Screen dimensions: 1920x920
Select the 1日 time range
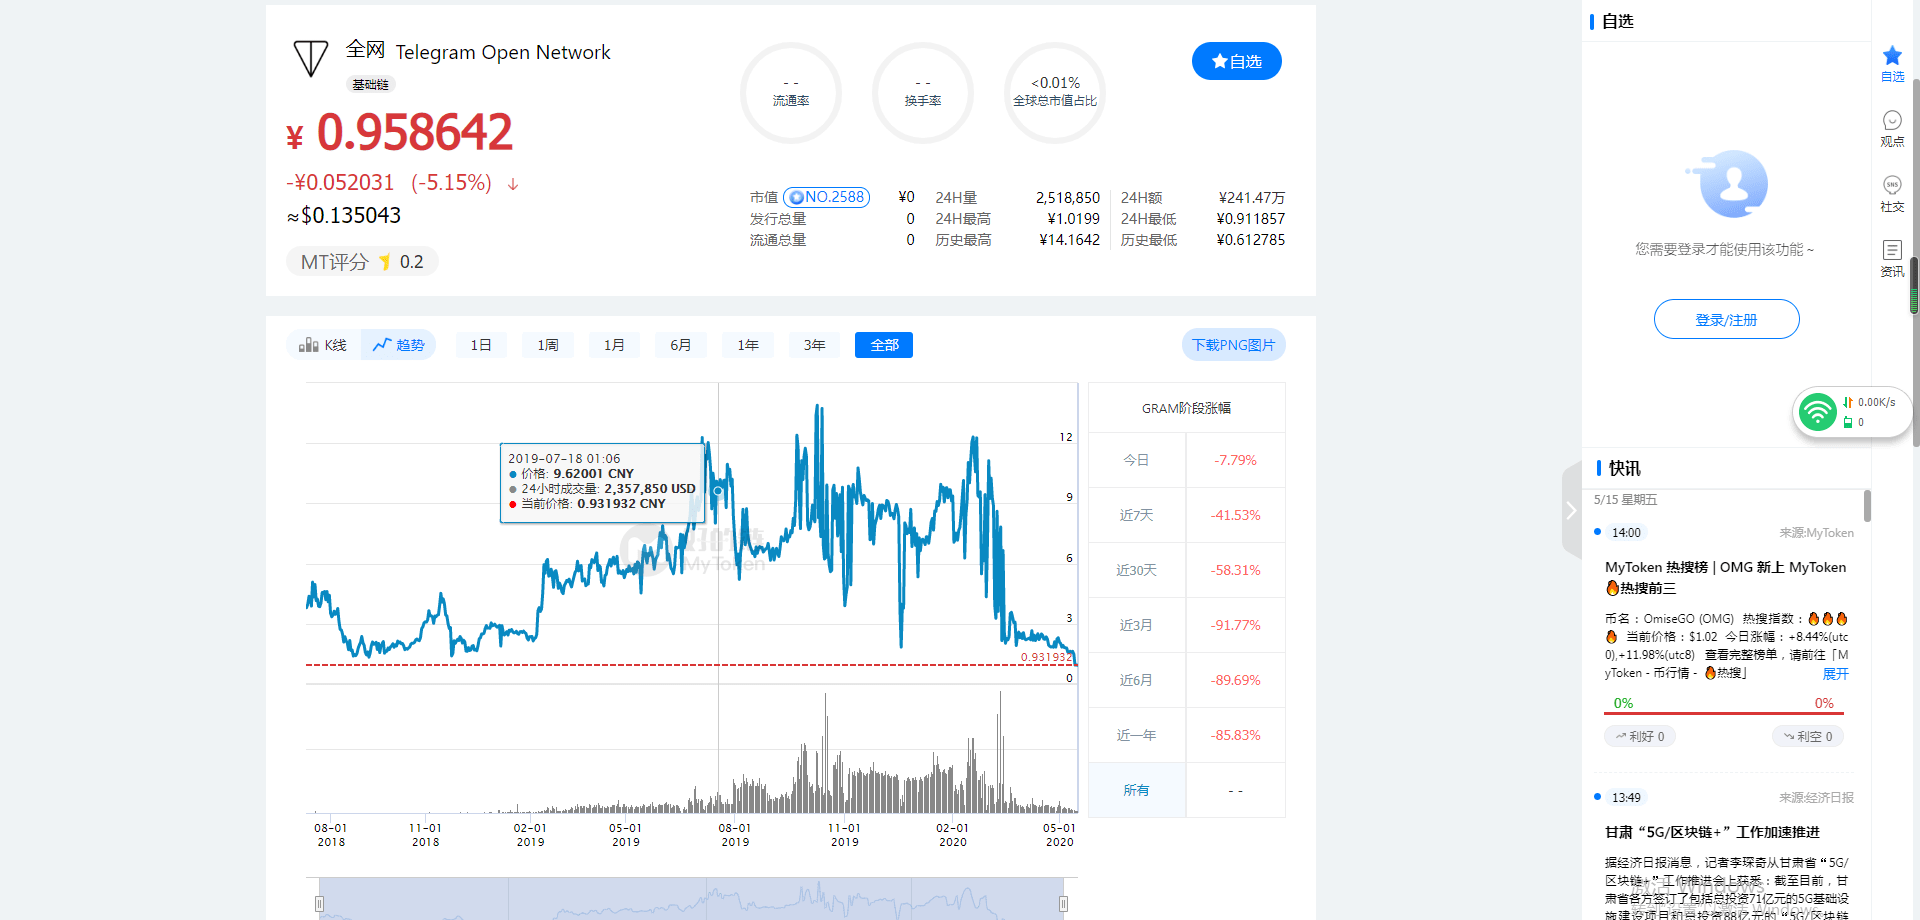pos(481,345)
